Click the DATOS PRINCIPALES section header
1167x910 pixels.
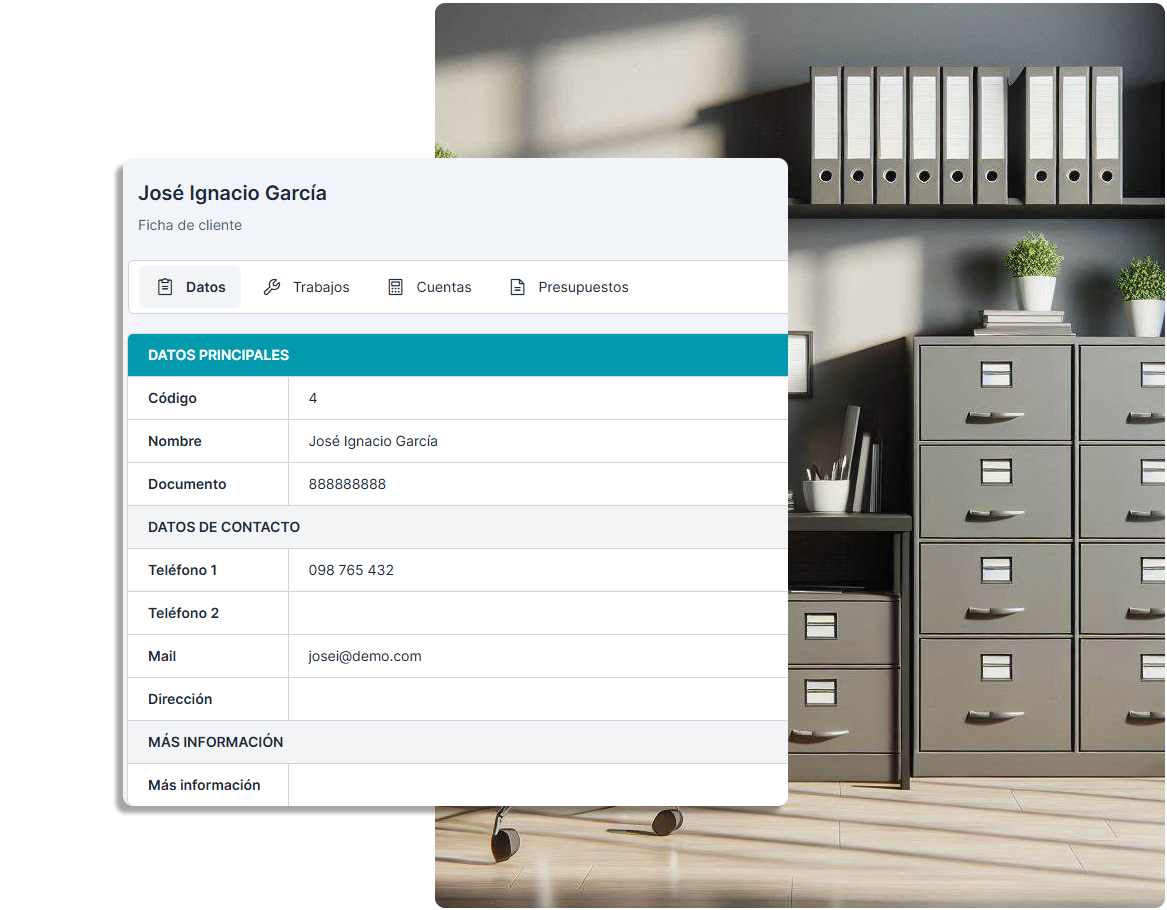click(219, 355)
